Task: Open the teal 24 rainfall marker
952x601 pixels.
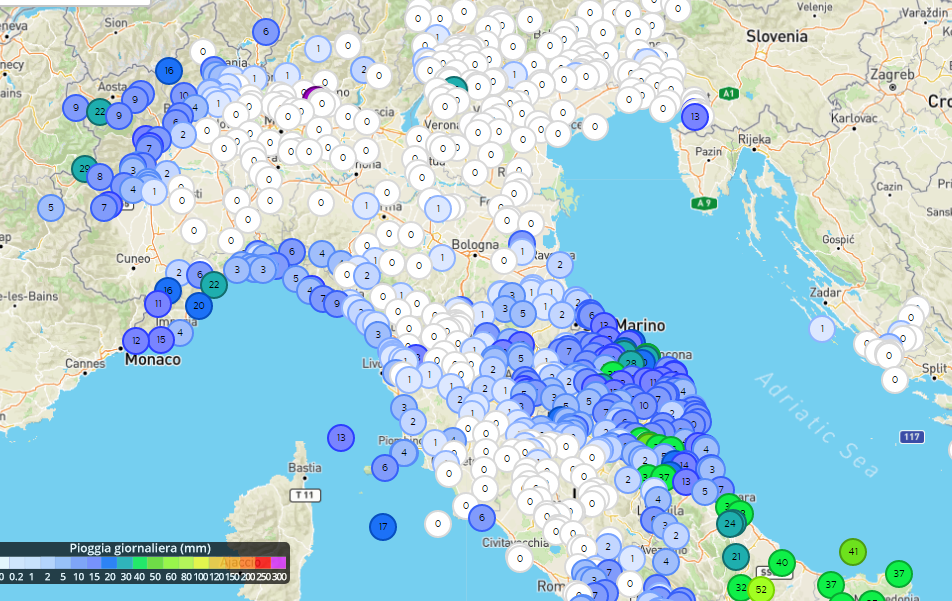Action: tap(731, 523)
